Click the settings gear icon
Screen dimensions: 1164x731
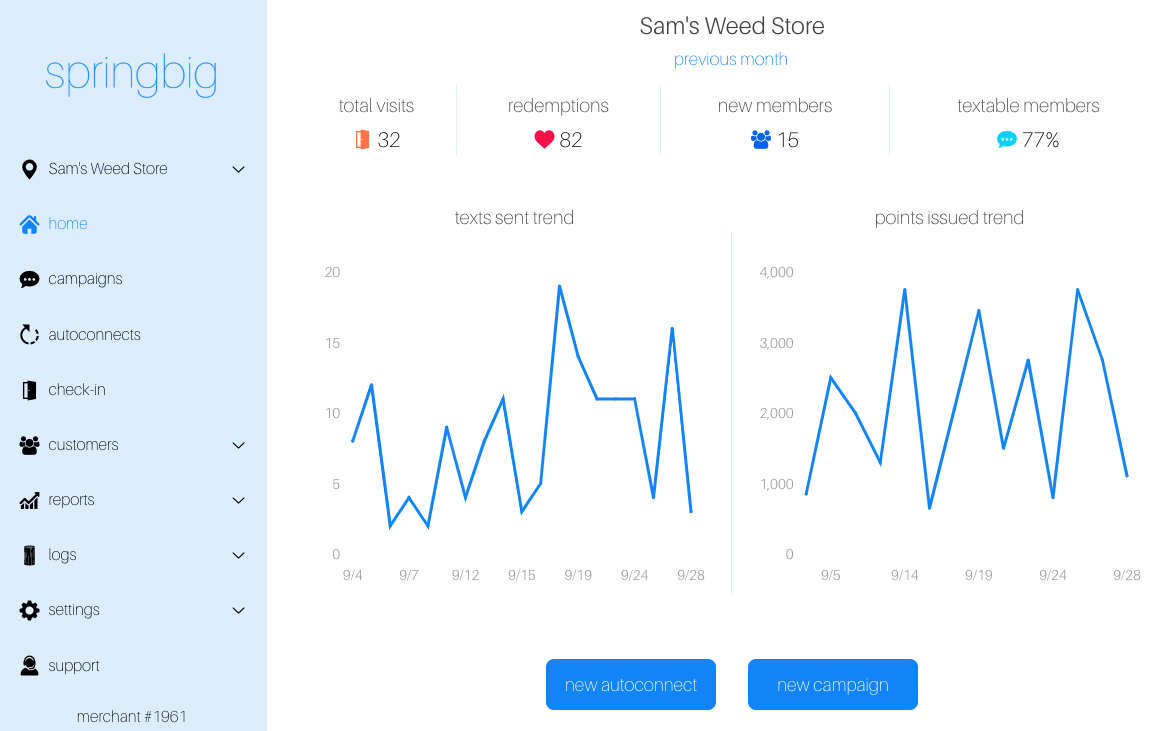click(29, 610)
